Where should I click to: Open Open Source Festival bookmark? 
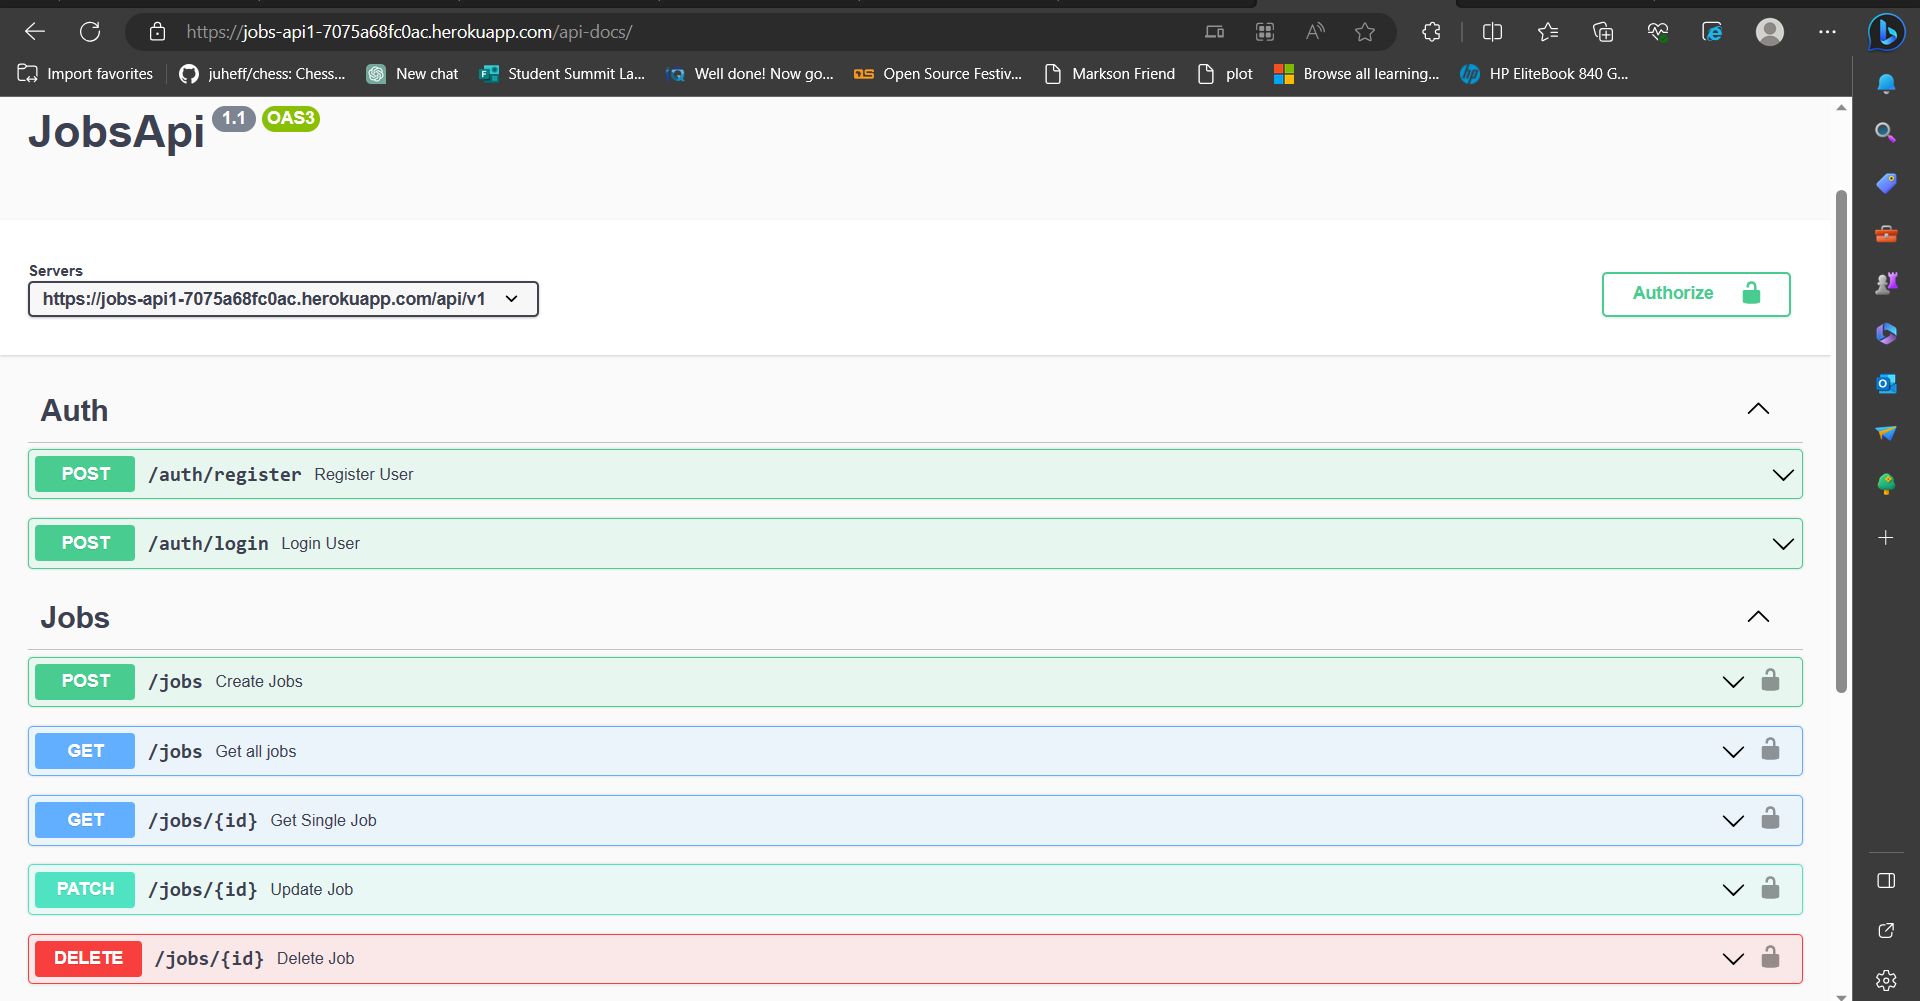pos(938,74)
